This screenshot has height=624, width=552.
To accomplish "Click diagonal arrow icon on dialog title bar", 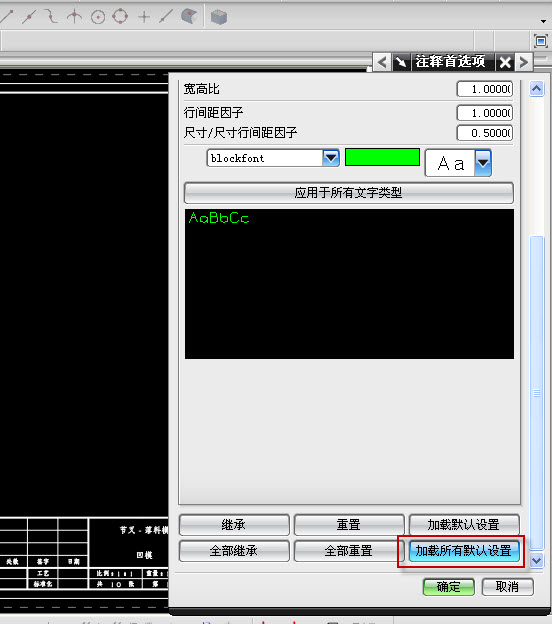I will [x=401, y=62].
